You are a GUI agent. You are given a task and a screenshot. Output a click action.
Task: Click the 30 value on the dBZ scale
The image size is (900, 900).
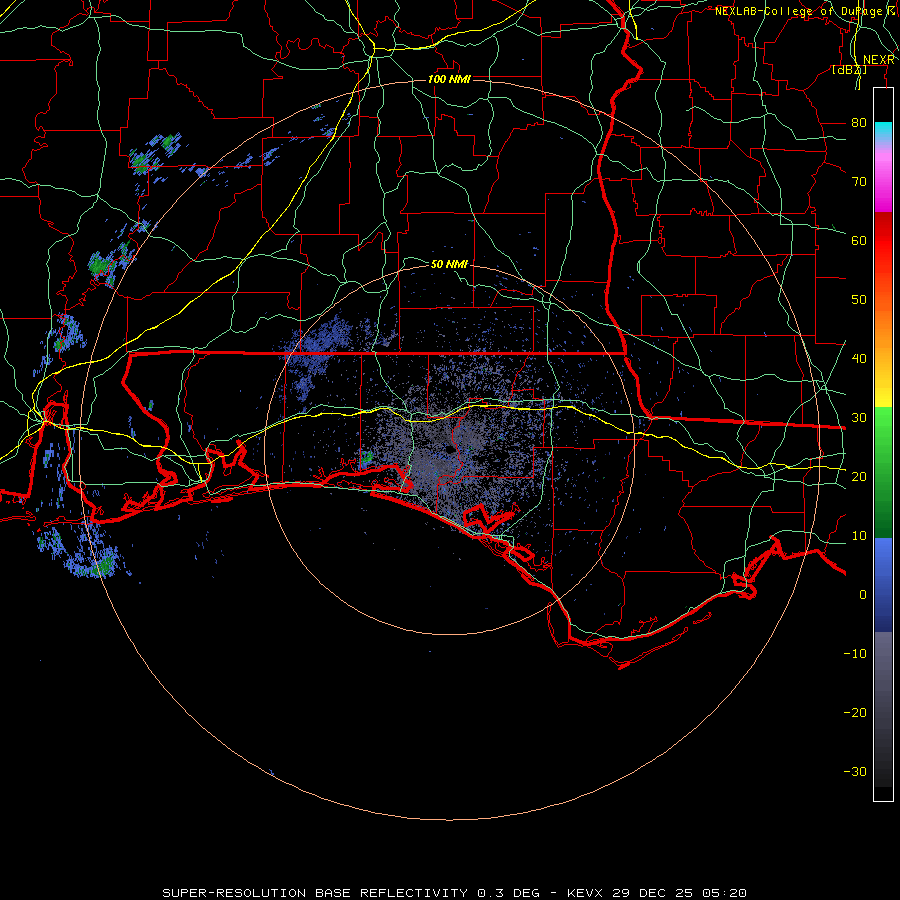859,418
